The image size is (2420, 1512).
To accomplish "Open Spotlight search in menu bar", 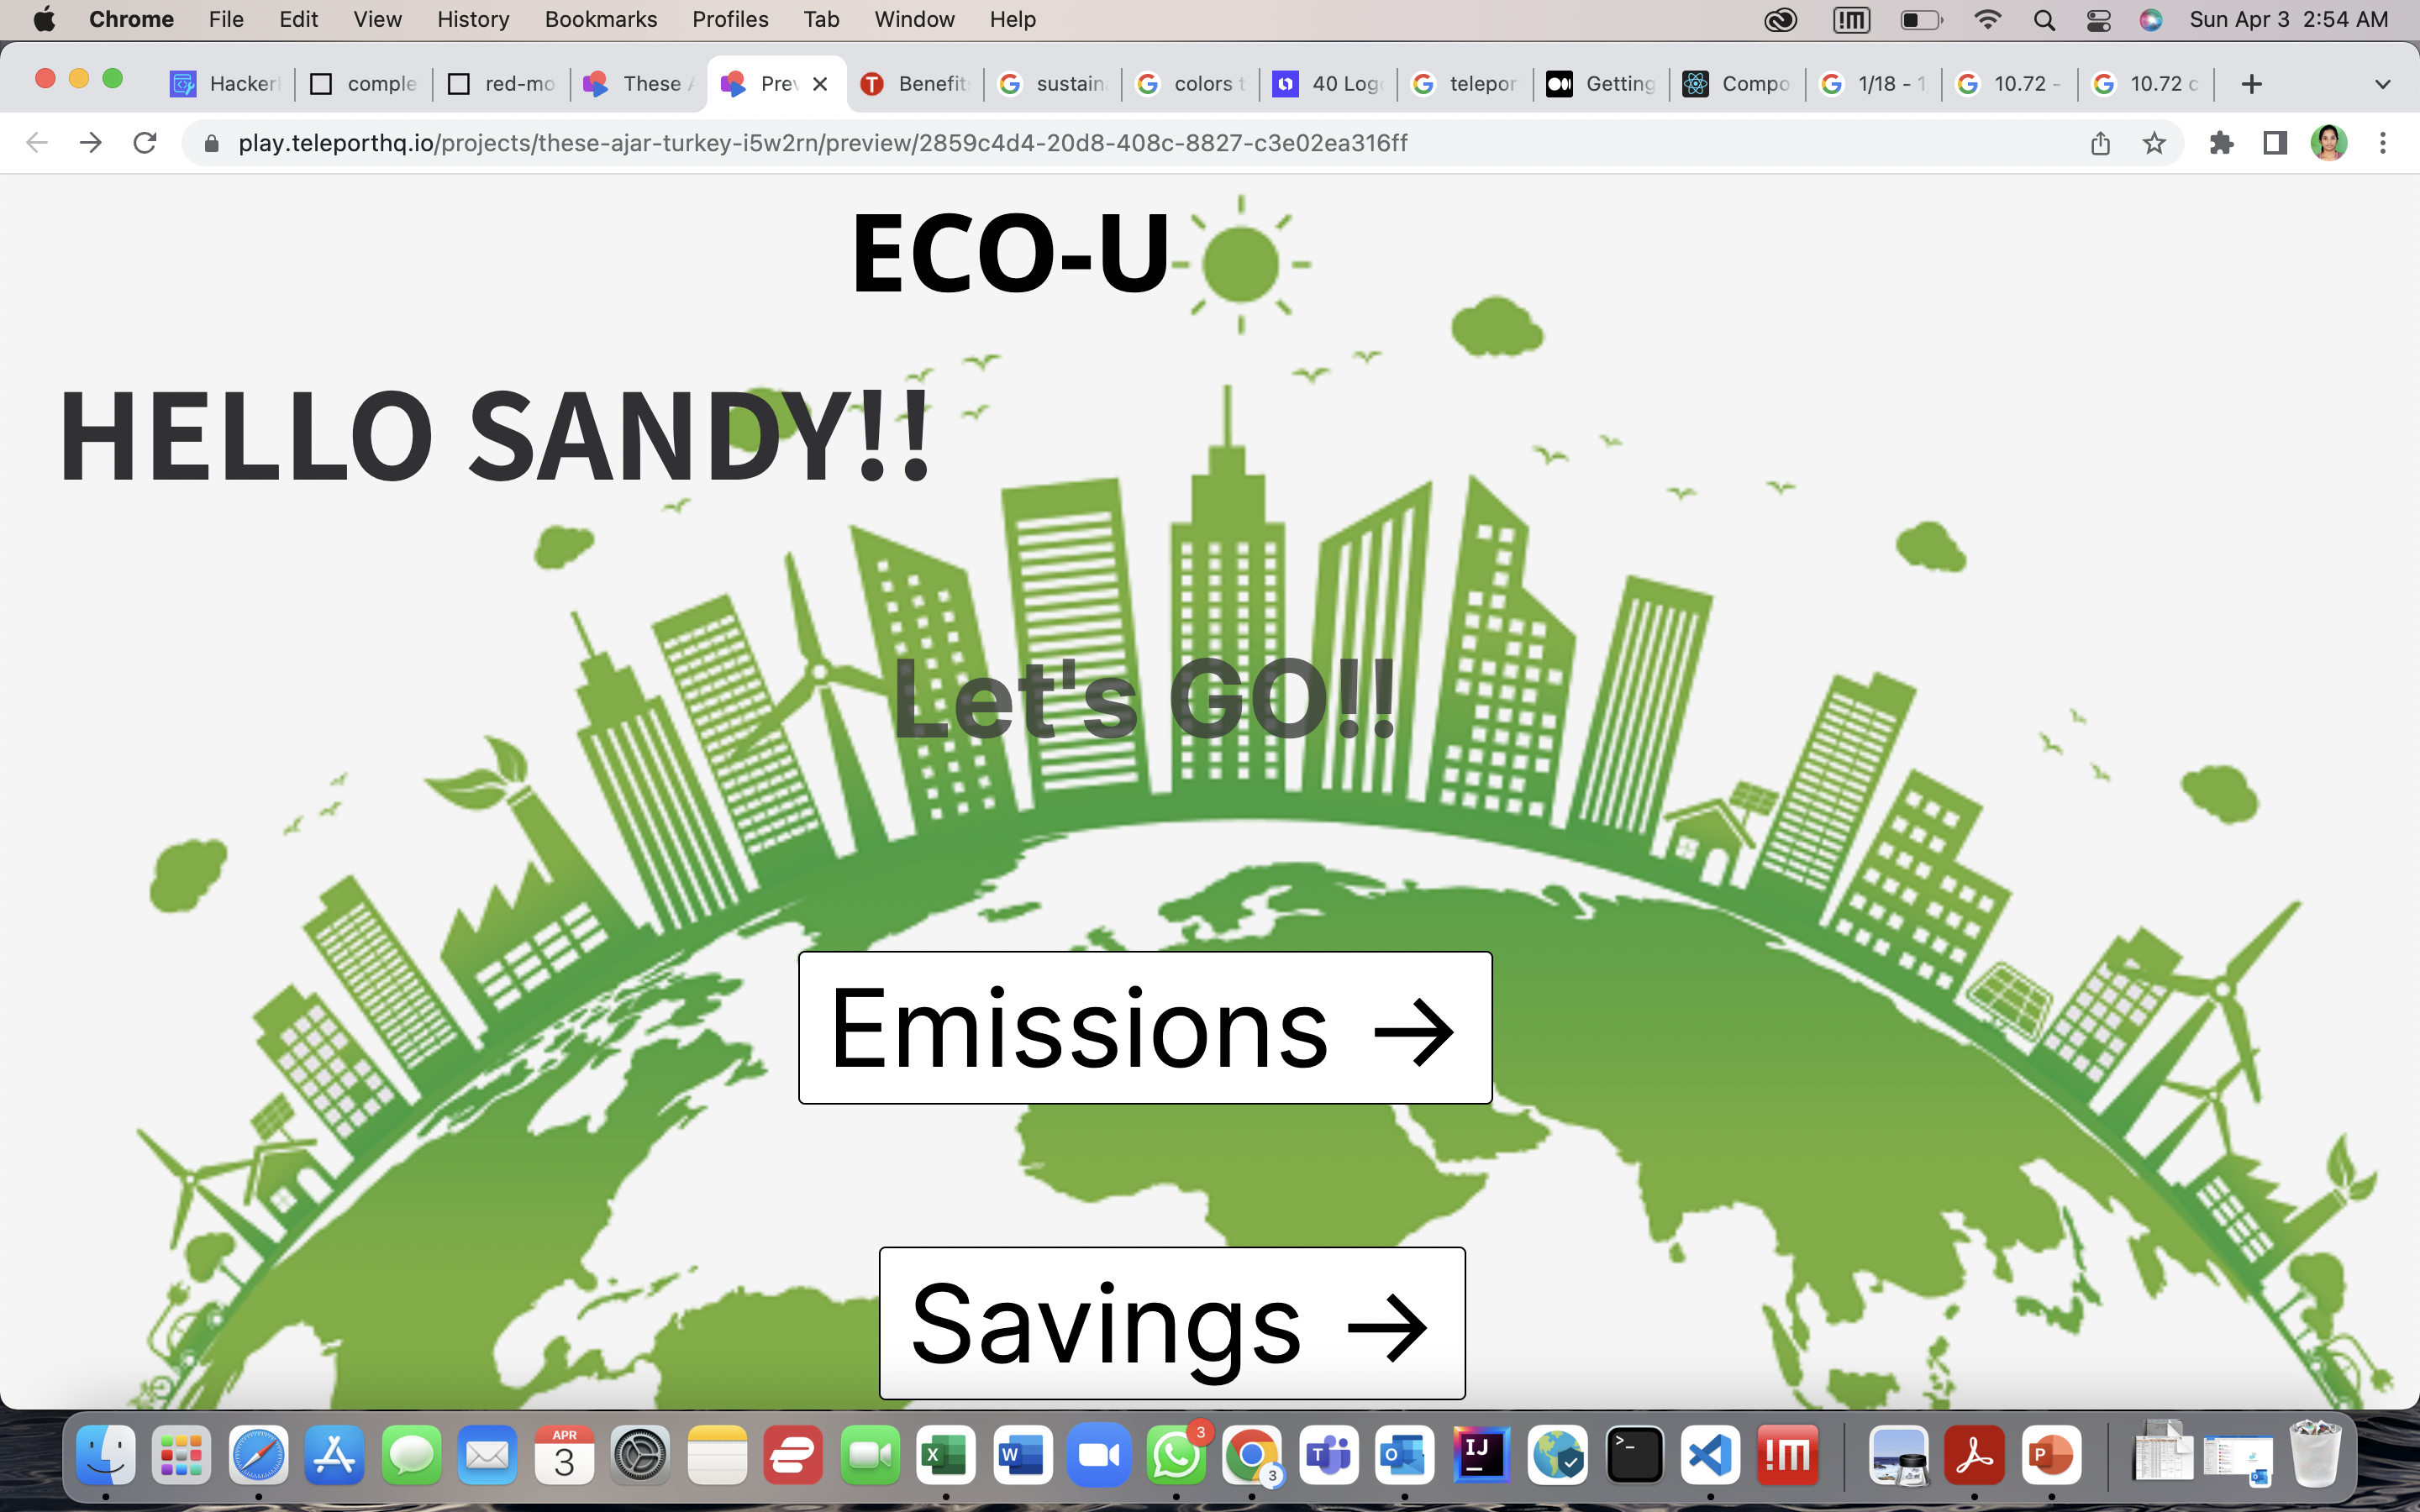I will click(x=2044, y=19).
